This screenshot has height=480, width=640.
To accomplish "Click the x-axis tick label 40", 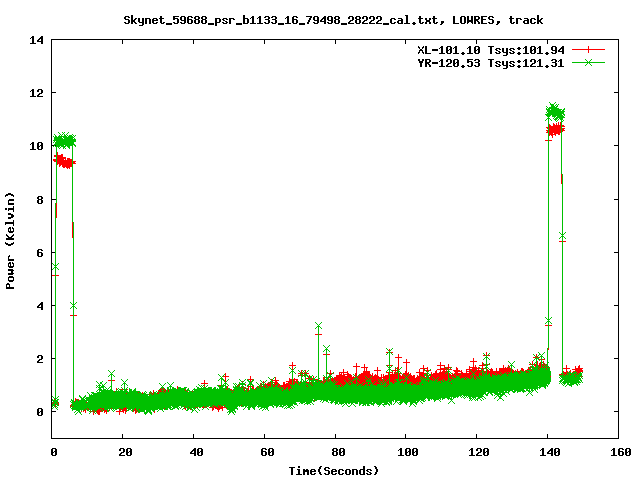I will (x=196, y=452).
